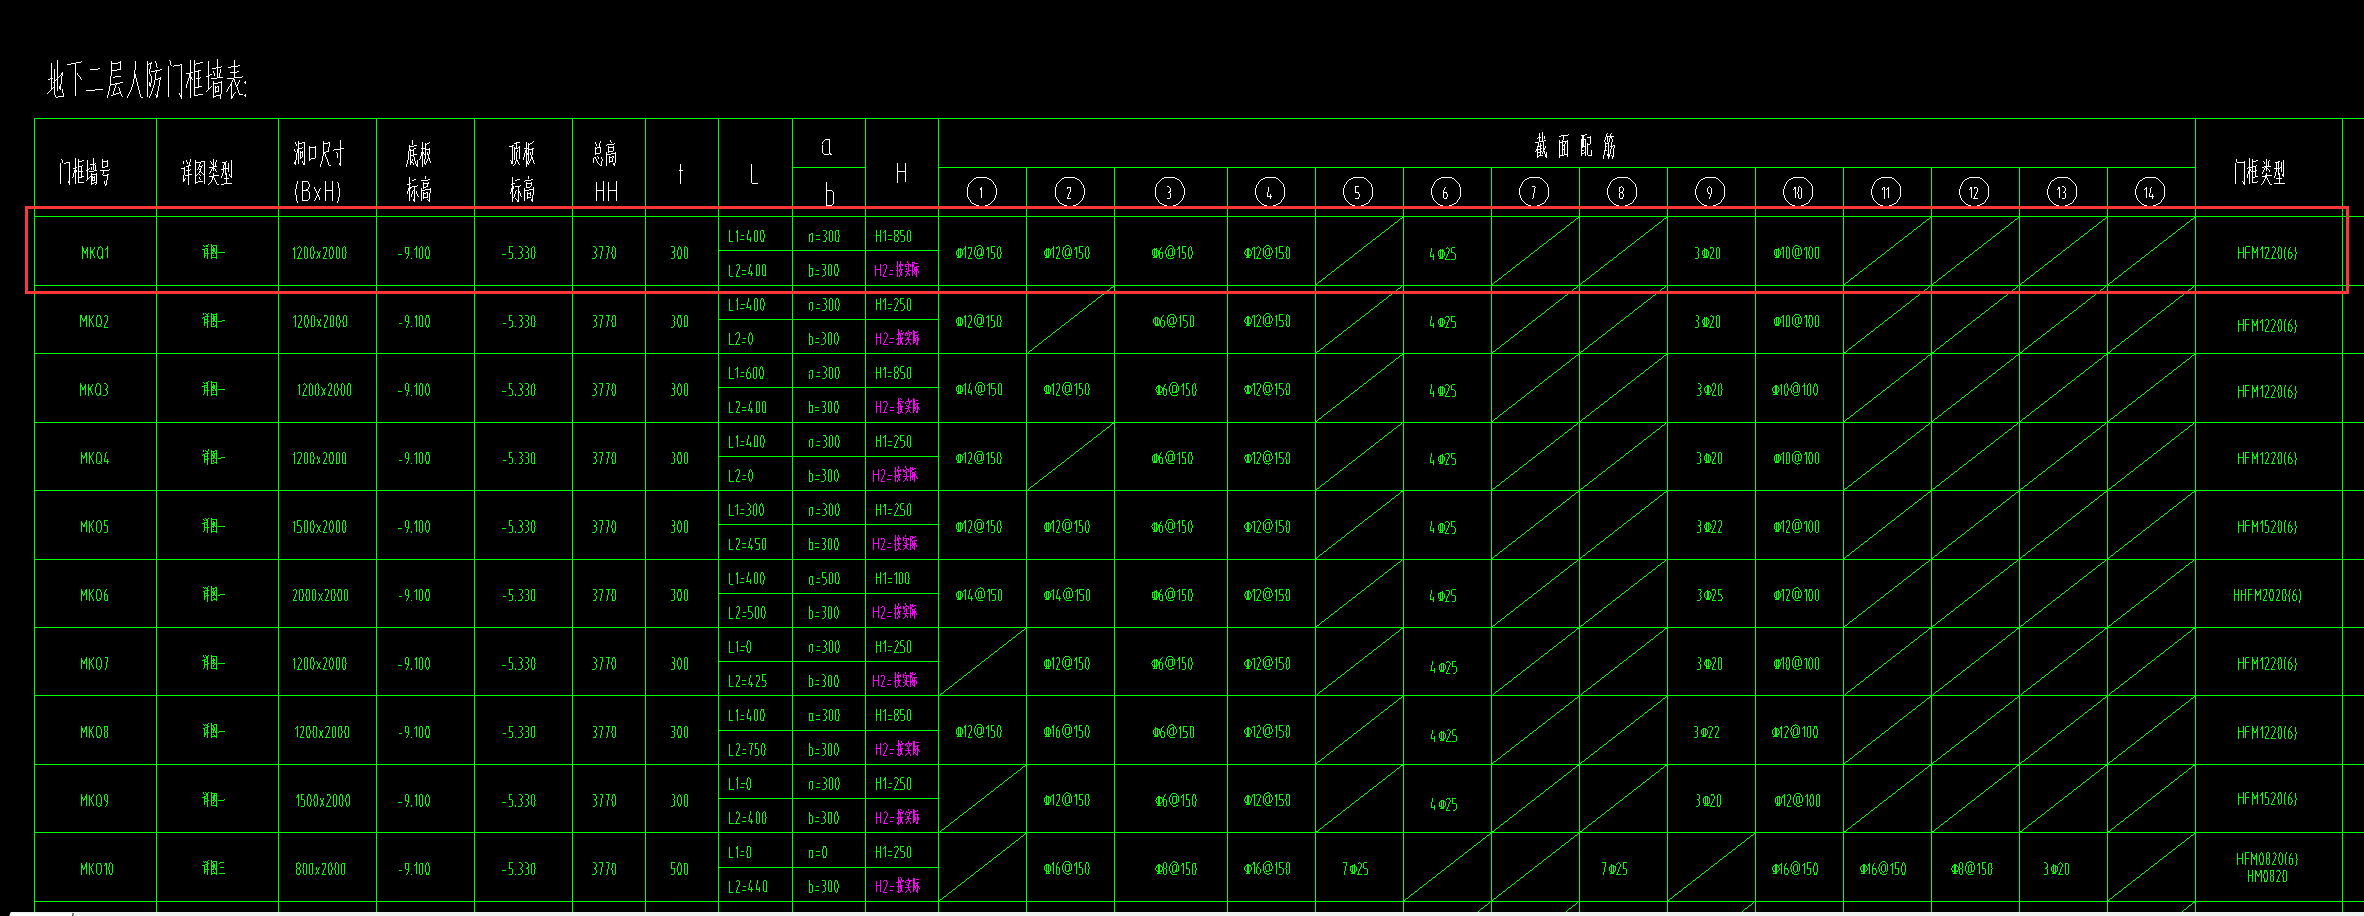Select the circled number 1 column header

(x=982, y=192)
